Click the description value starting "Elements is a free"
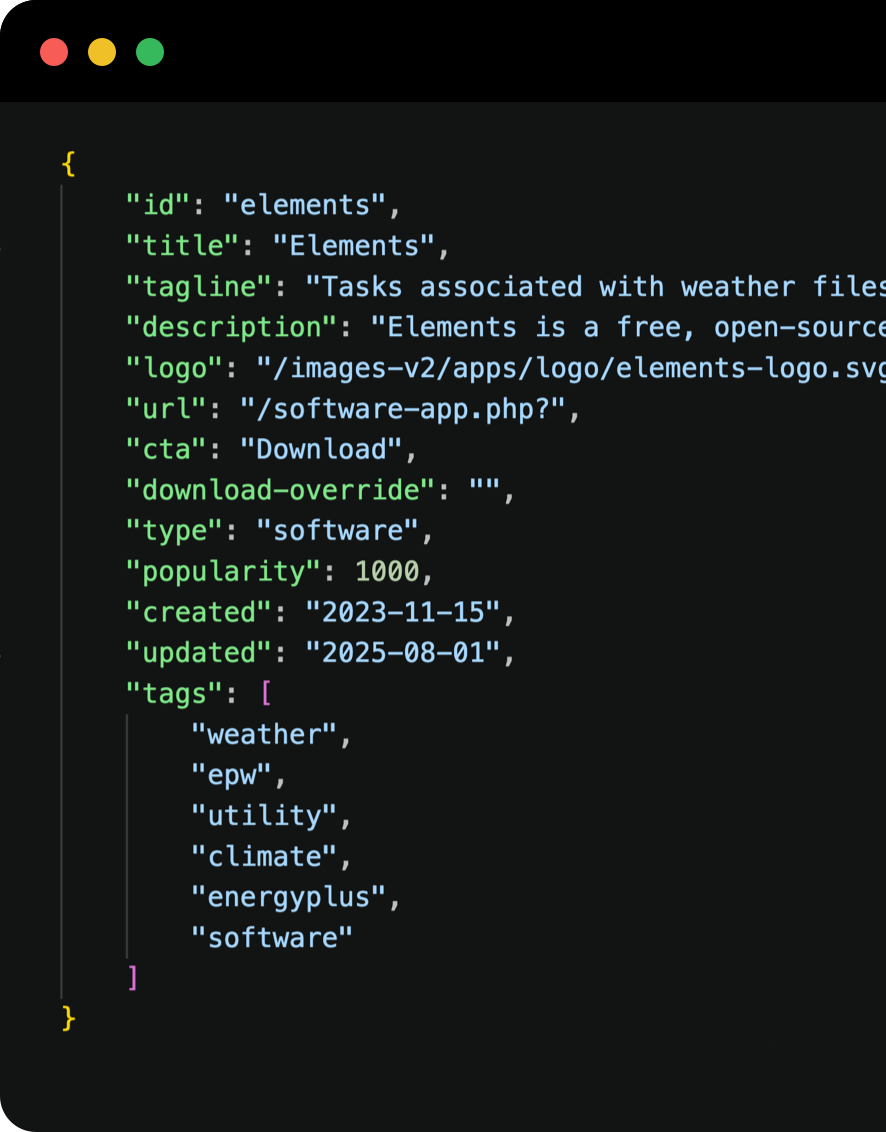This screenshot has width=886, height=1132. pos(628,327)
